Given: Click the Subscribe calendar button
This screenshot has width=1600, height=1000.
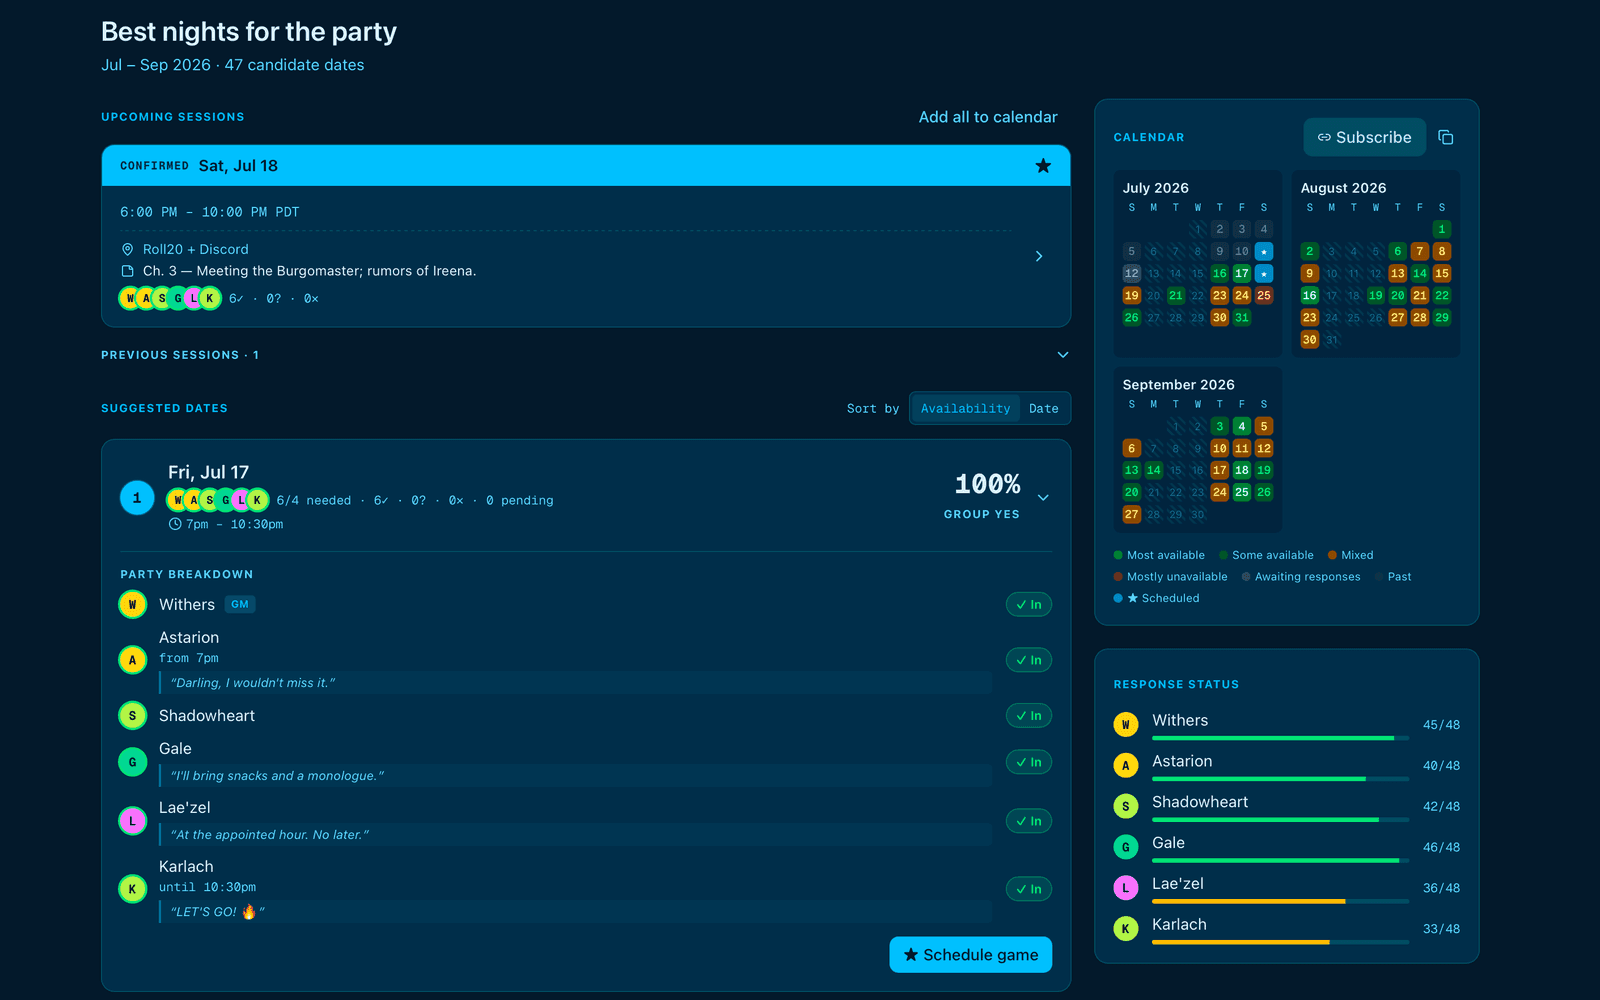Looking at the screenshot, I should pyautogui.click(x=1365, y=137).
